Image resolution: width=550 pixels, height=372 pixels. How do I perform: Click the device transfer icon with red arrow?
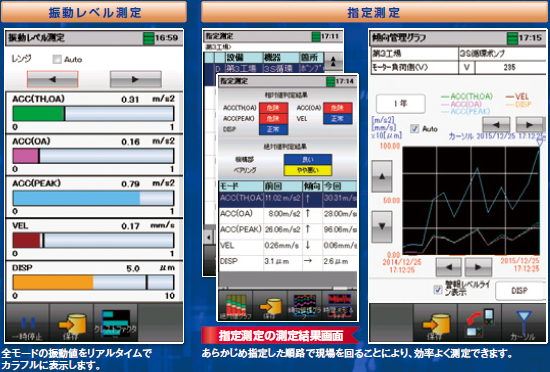(x=479, y=323)
